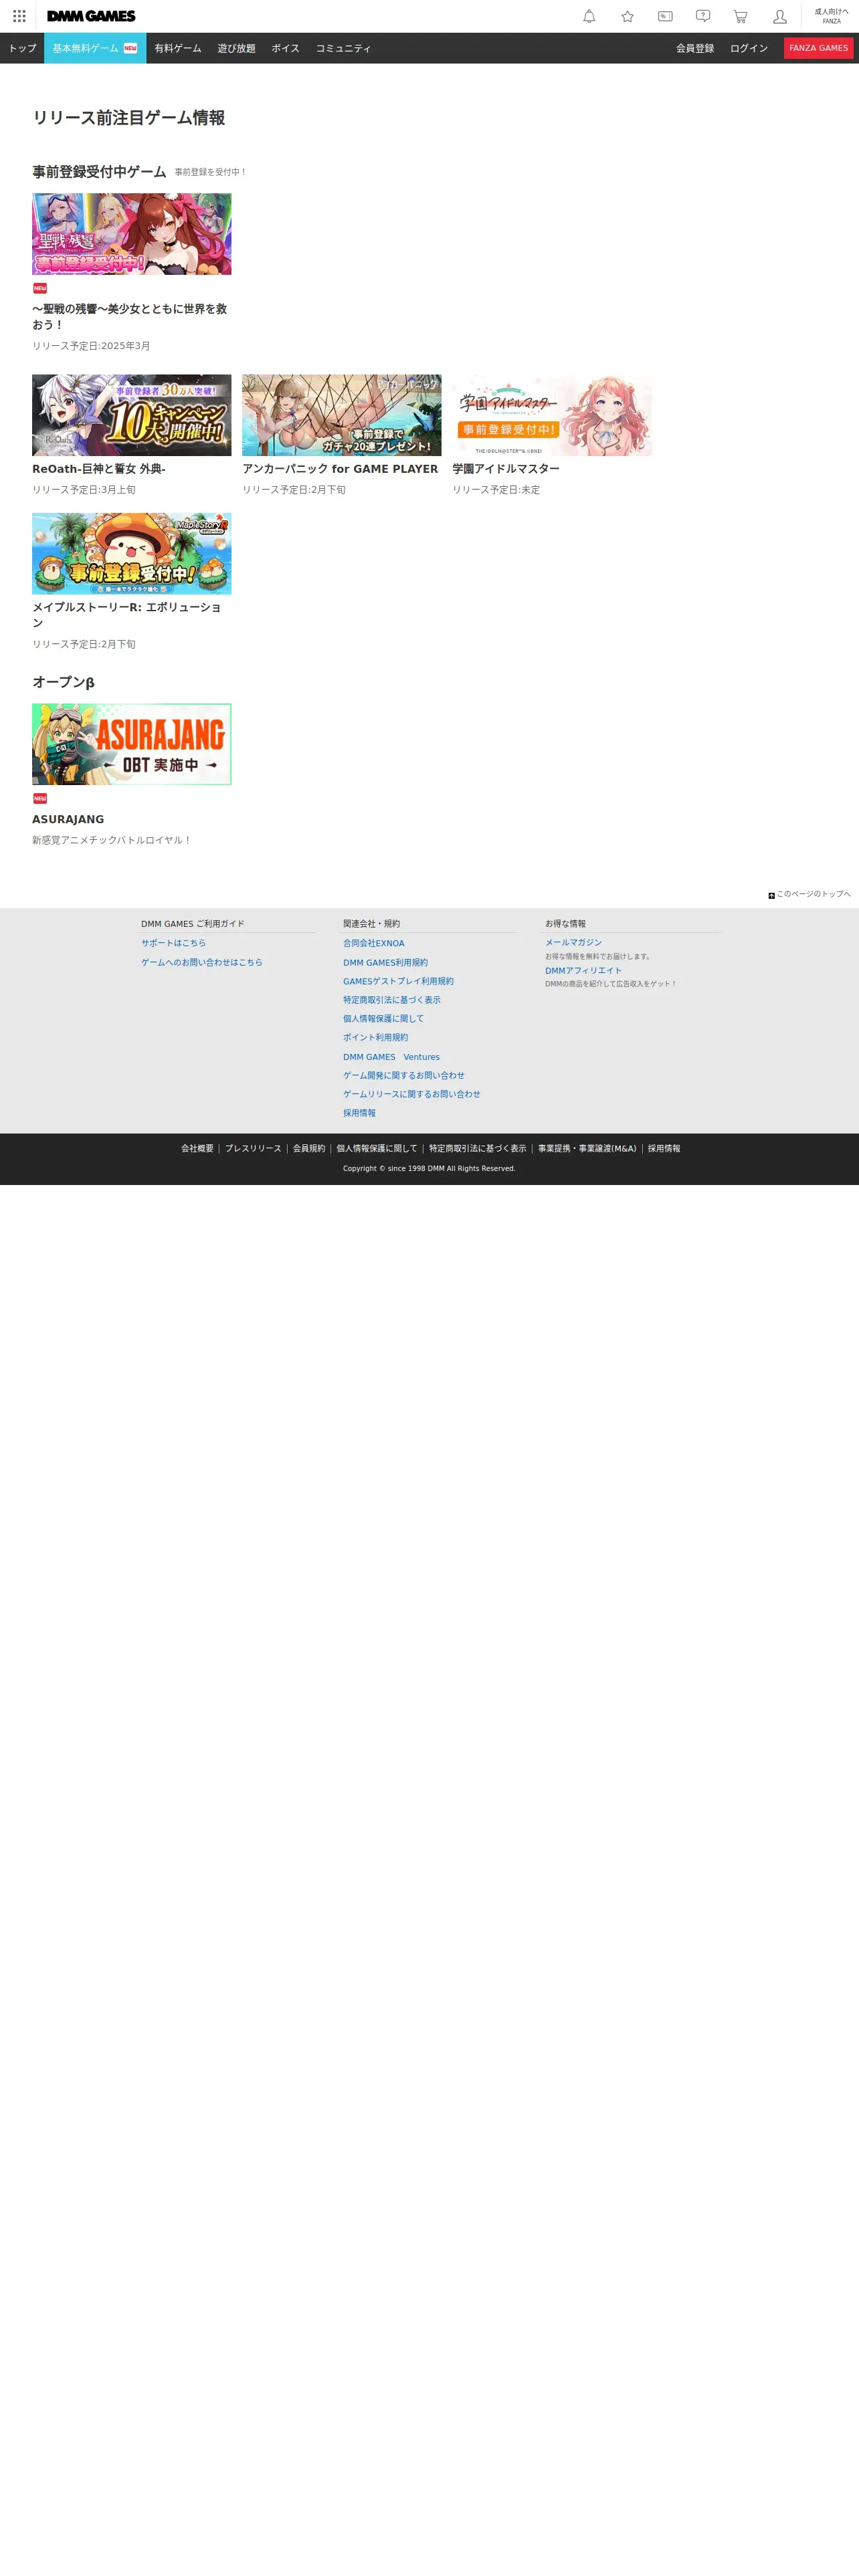This screenshot has width=859, height=2576.
Task: Open the MapleStory R banner image
Action: [132, 554]
